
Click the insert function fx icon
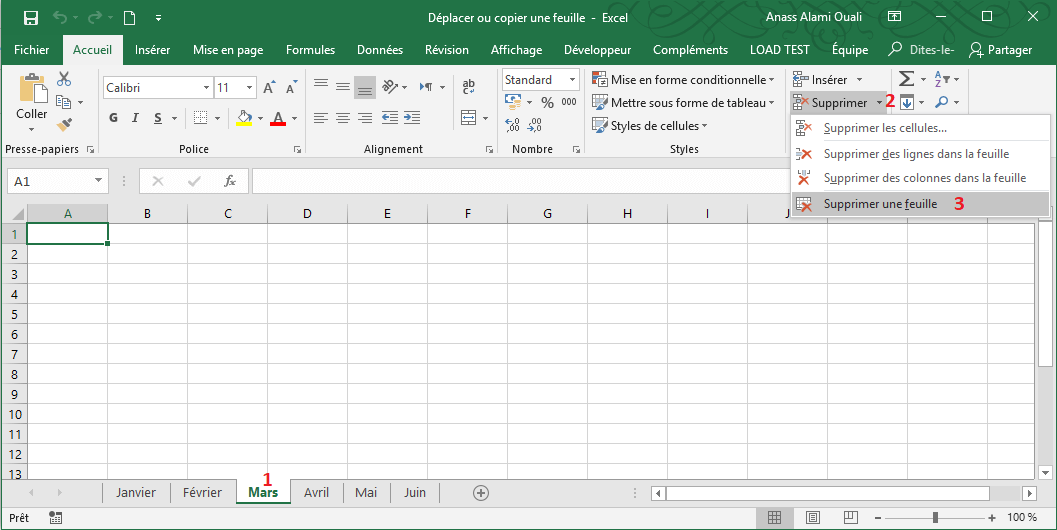230,181
